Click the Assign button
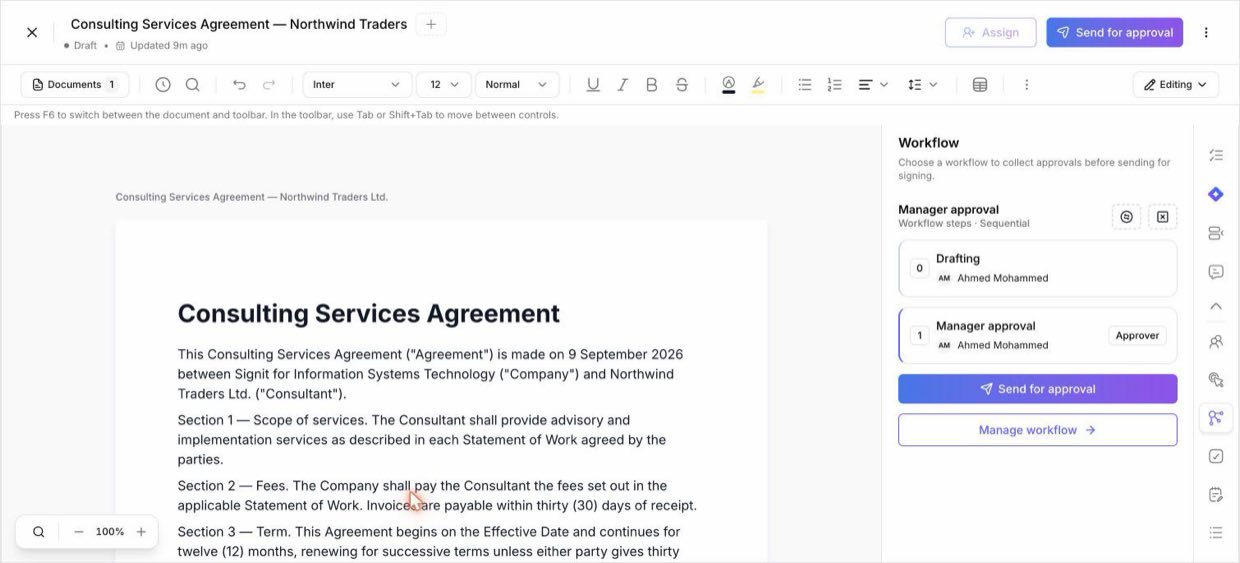 tap(990, 32)
